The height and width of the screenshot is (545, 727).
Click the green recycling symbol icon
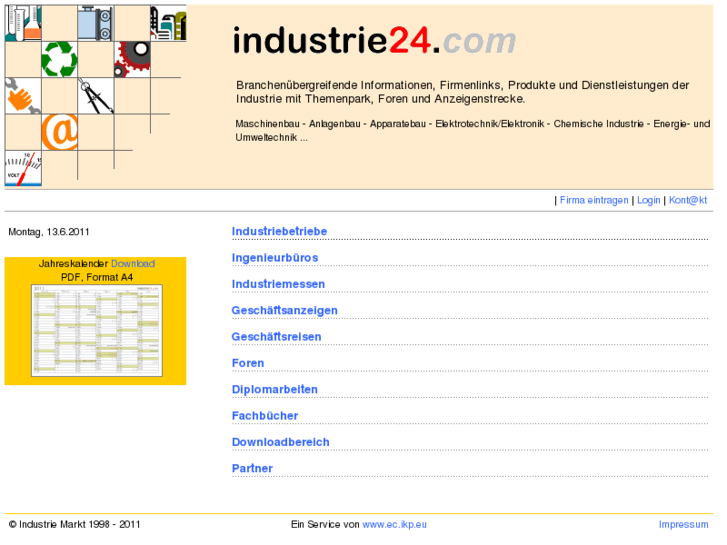coord(59,59)
